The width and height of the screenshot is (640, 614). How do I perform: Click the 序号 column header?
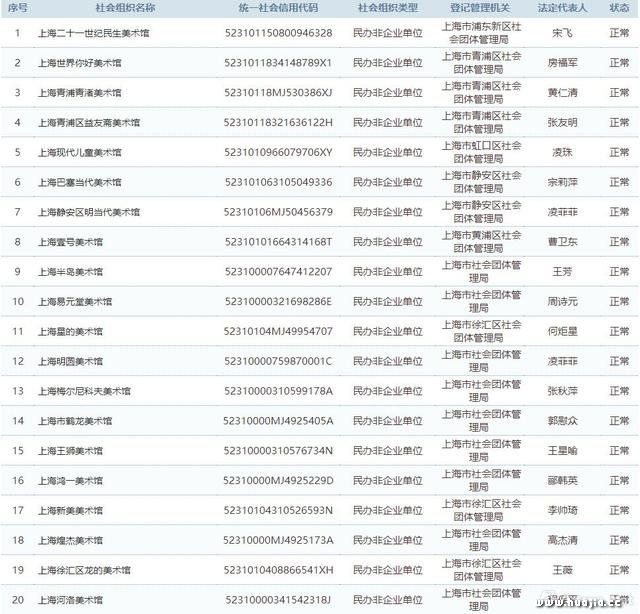[16, 7]
